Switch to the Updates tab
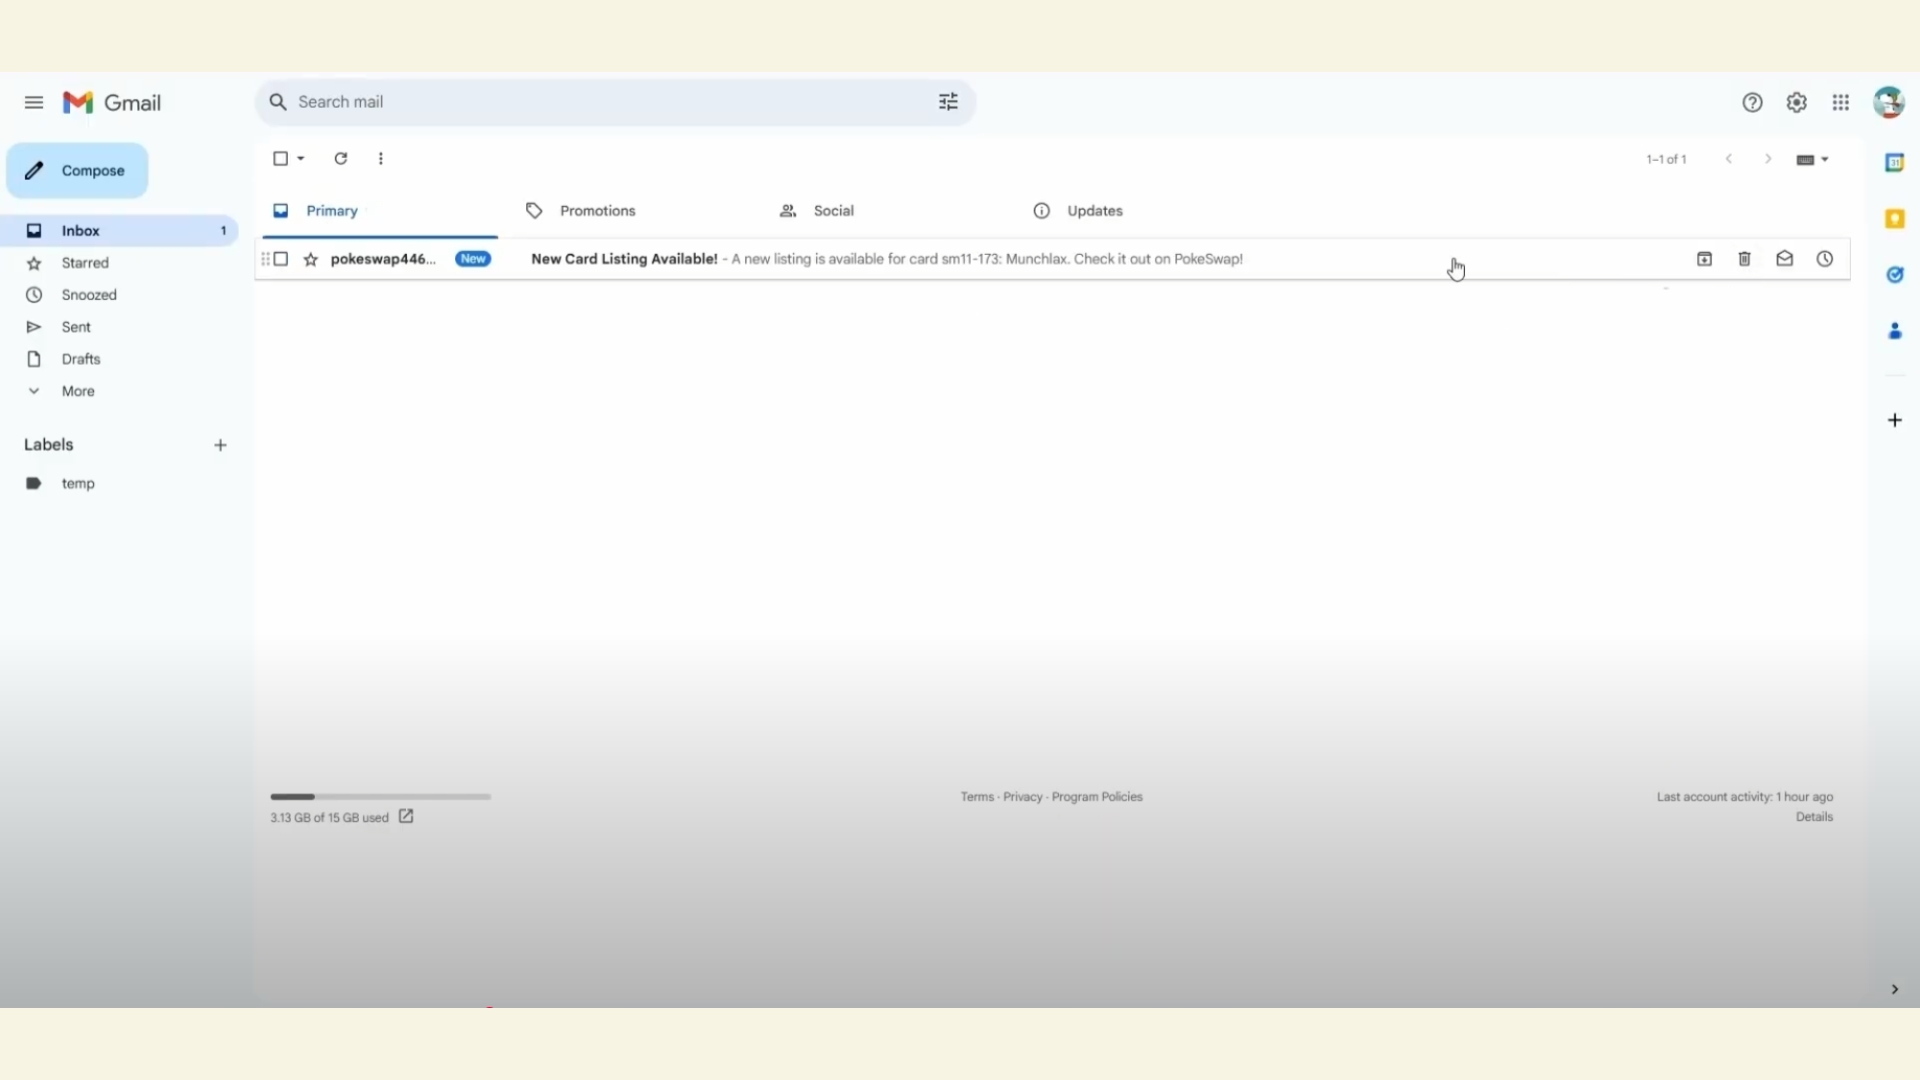 pyautogui.click(x=1094, y=211)
